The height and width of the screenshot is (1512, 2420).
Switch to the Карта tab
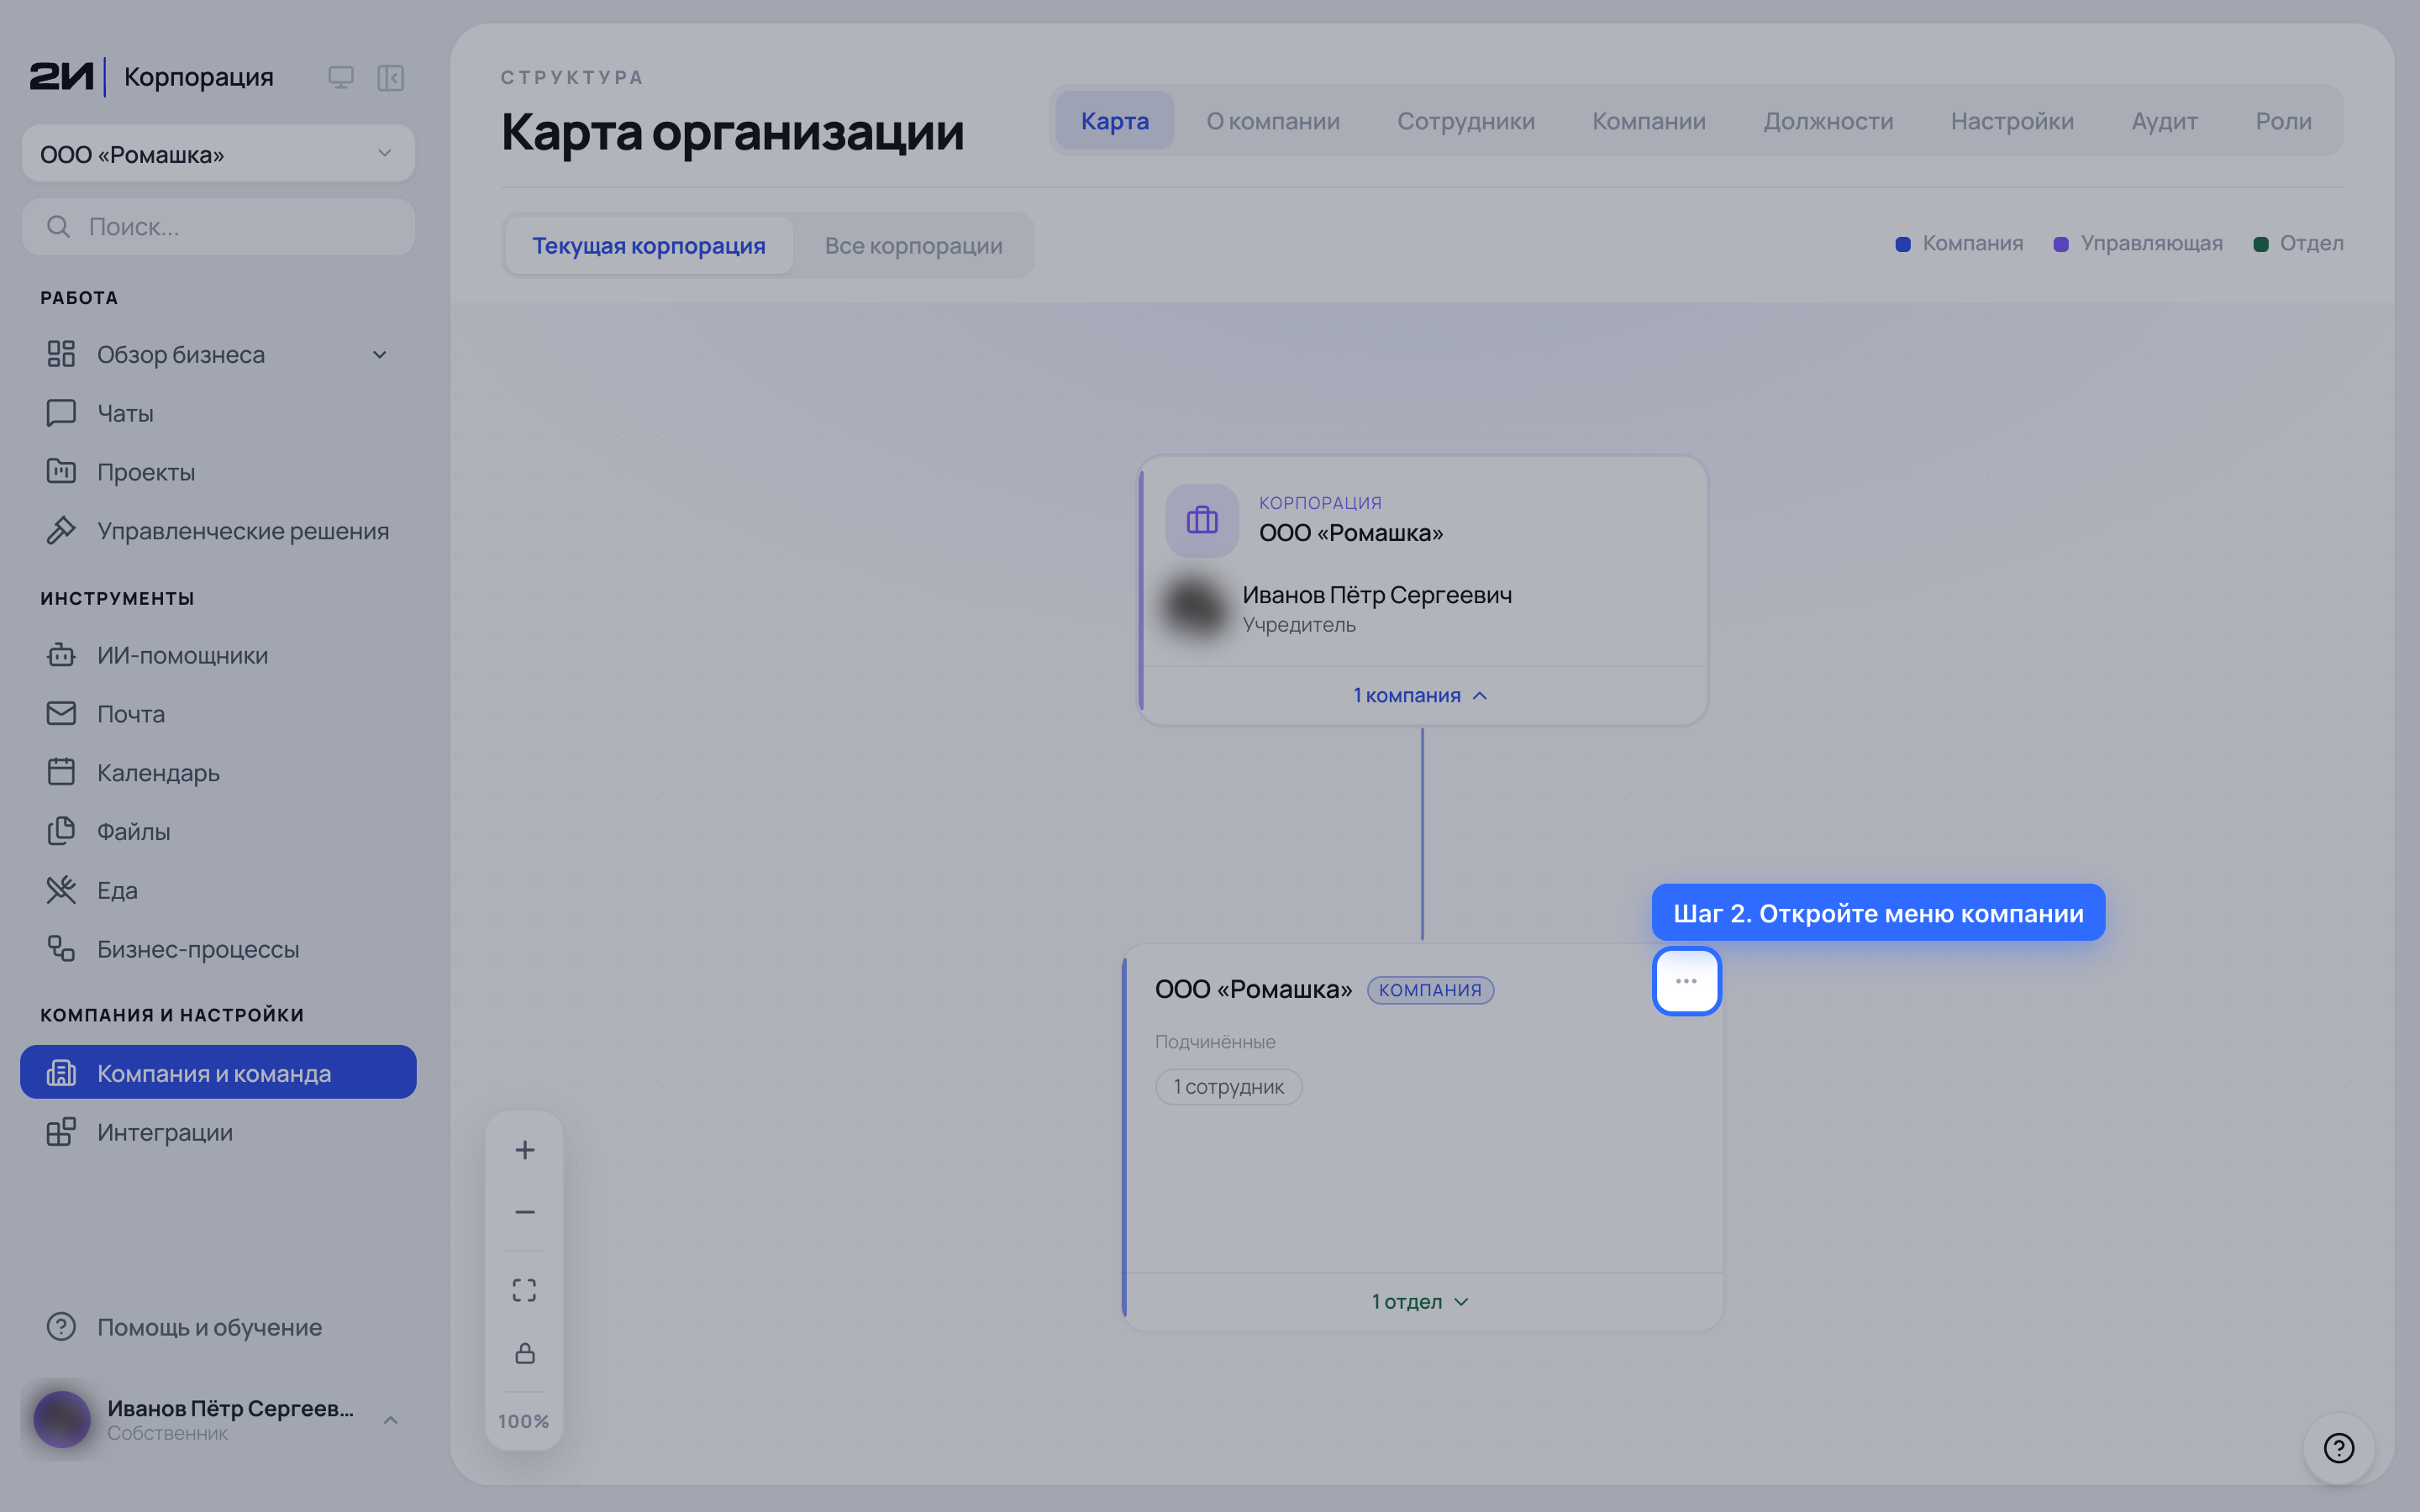coord(1115,121)
